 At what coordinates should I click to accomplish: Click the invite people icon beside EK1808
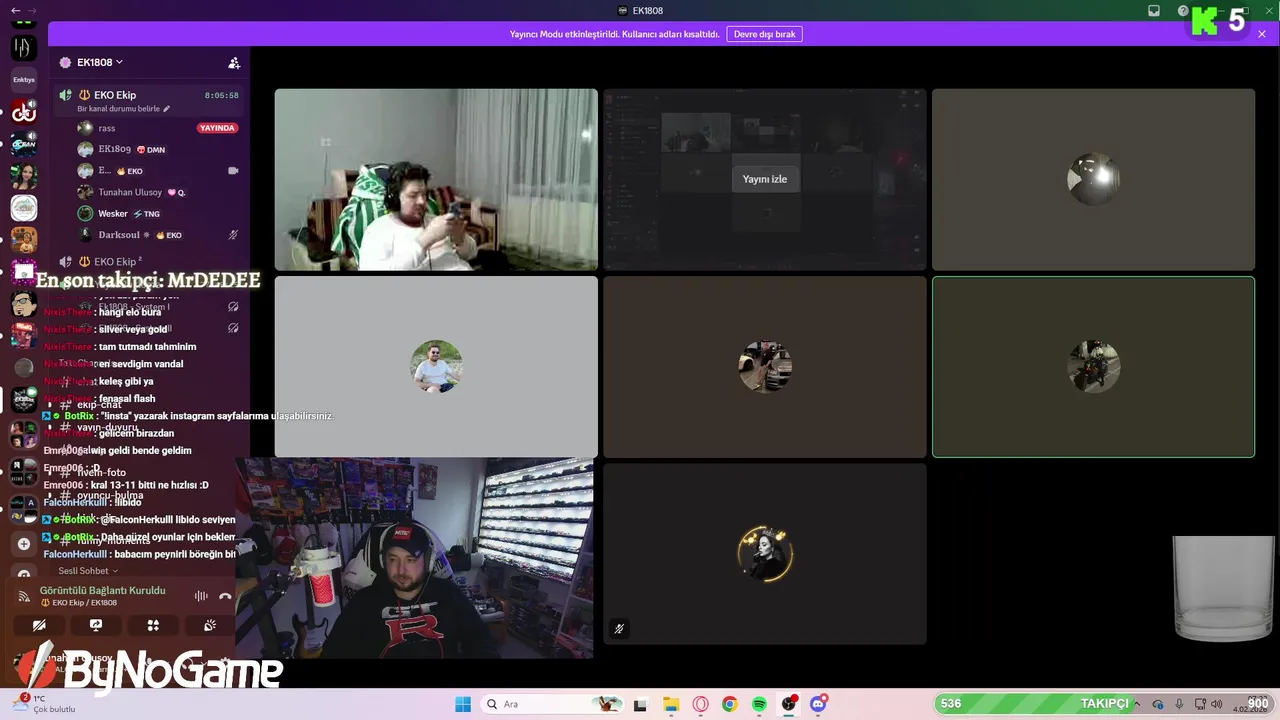coord(234,62)
